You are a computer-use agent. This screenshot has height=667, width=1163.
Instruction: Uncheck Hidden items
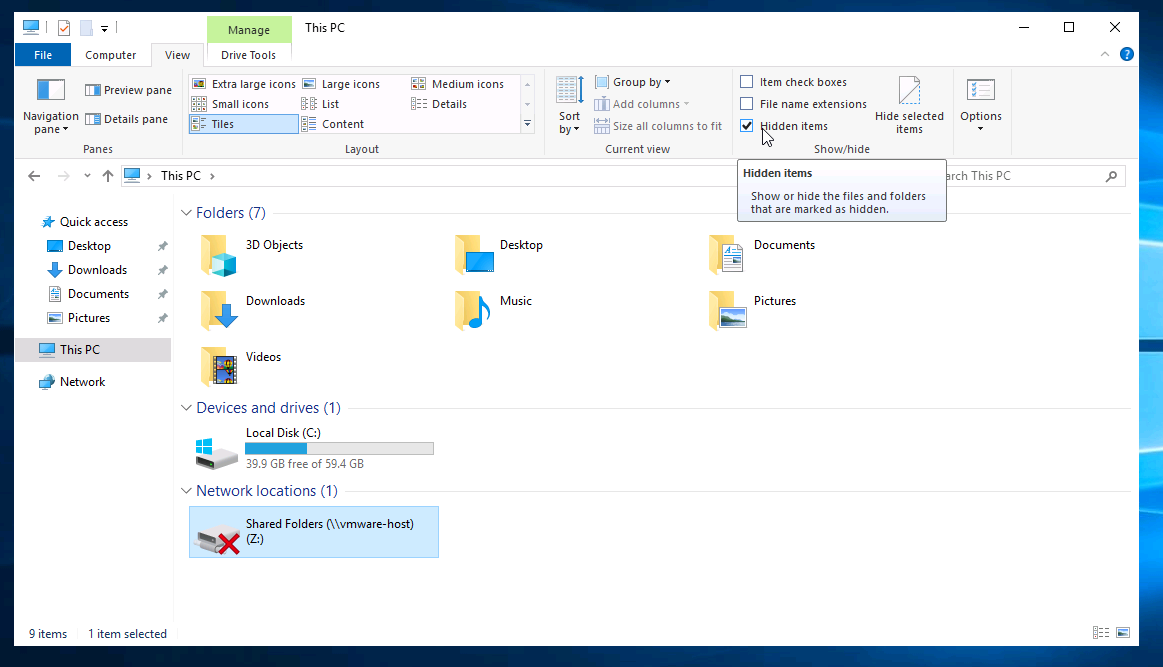click(747, 126)
